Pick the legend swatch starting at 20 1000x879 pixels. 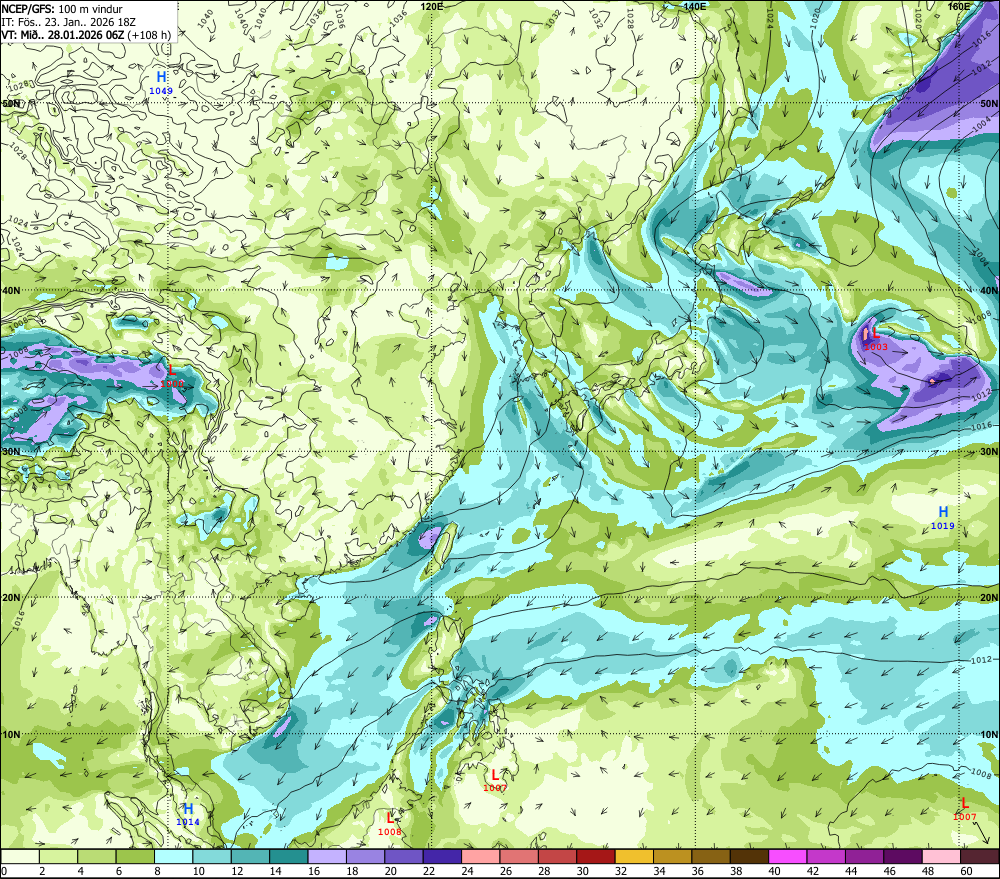point(404,856)
